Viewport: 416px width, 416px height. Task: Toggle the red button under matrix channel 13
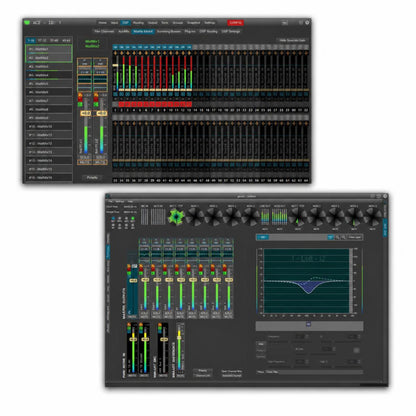[x=189, y=104]
